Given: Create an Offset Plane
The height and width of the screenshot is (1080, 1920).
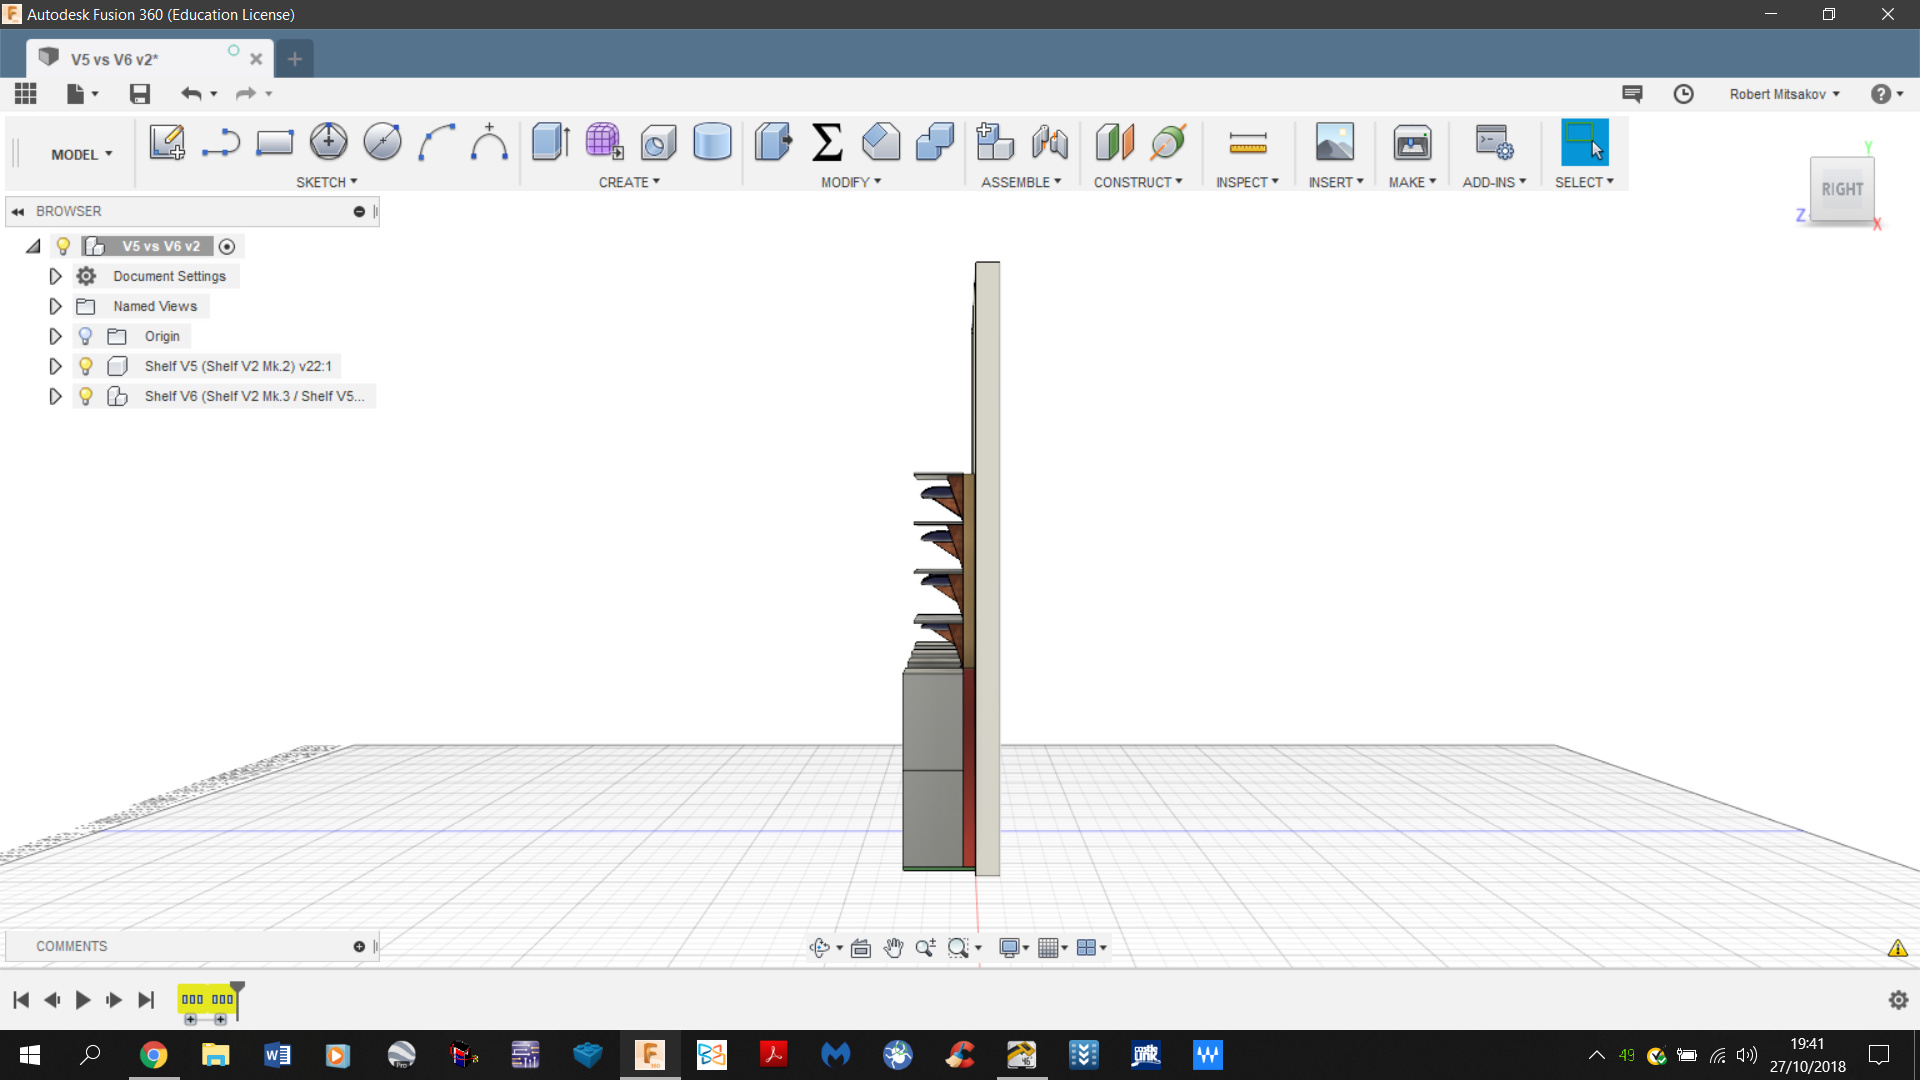Looking at the screenshot, I should point(1114,142).
